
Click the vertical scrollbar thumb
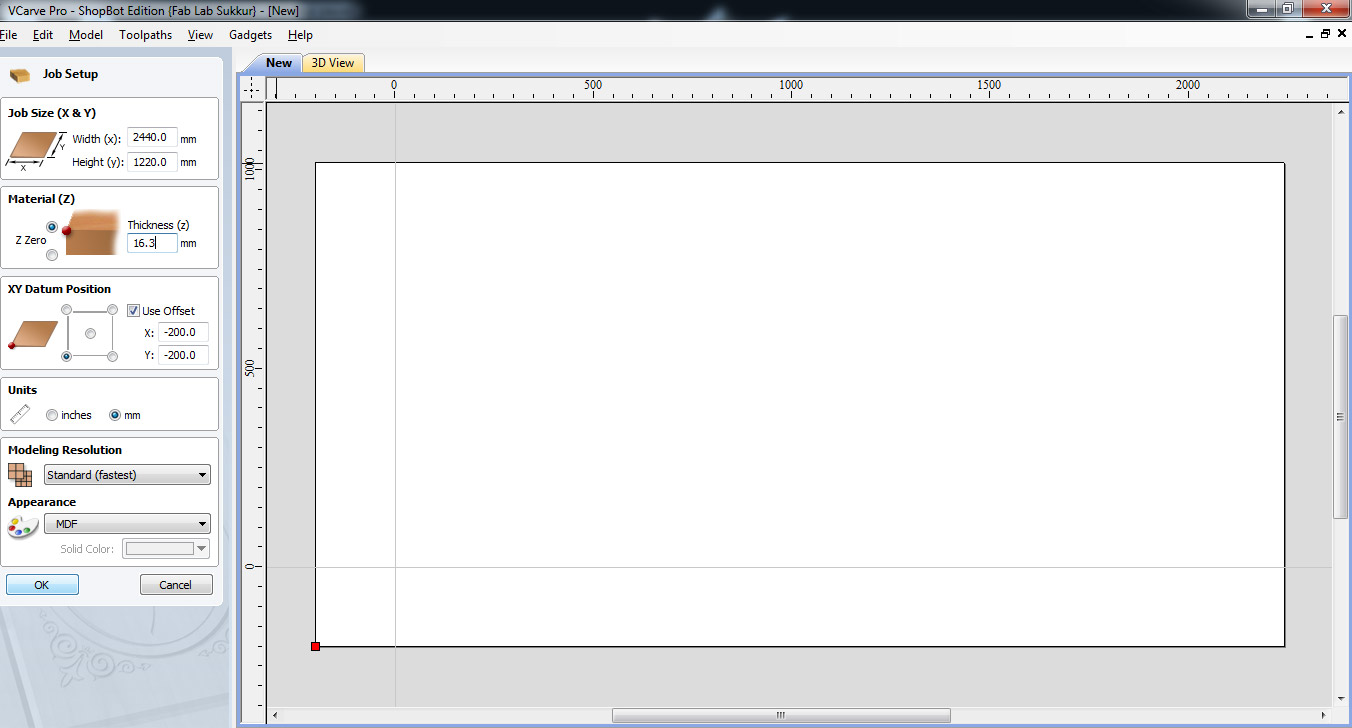pos(1341,417)
